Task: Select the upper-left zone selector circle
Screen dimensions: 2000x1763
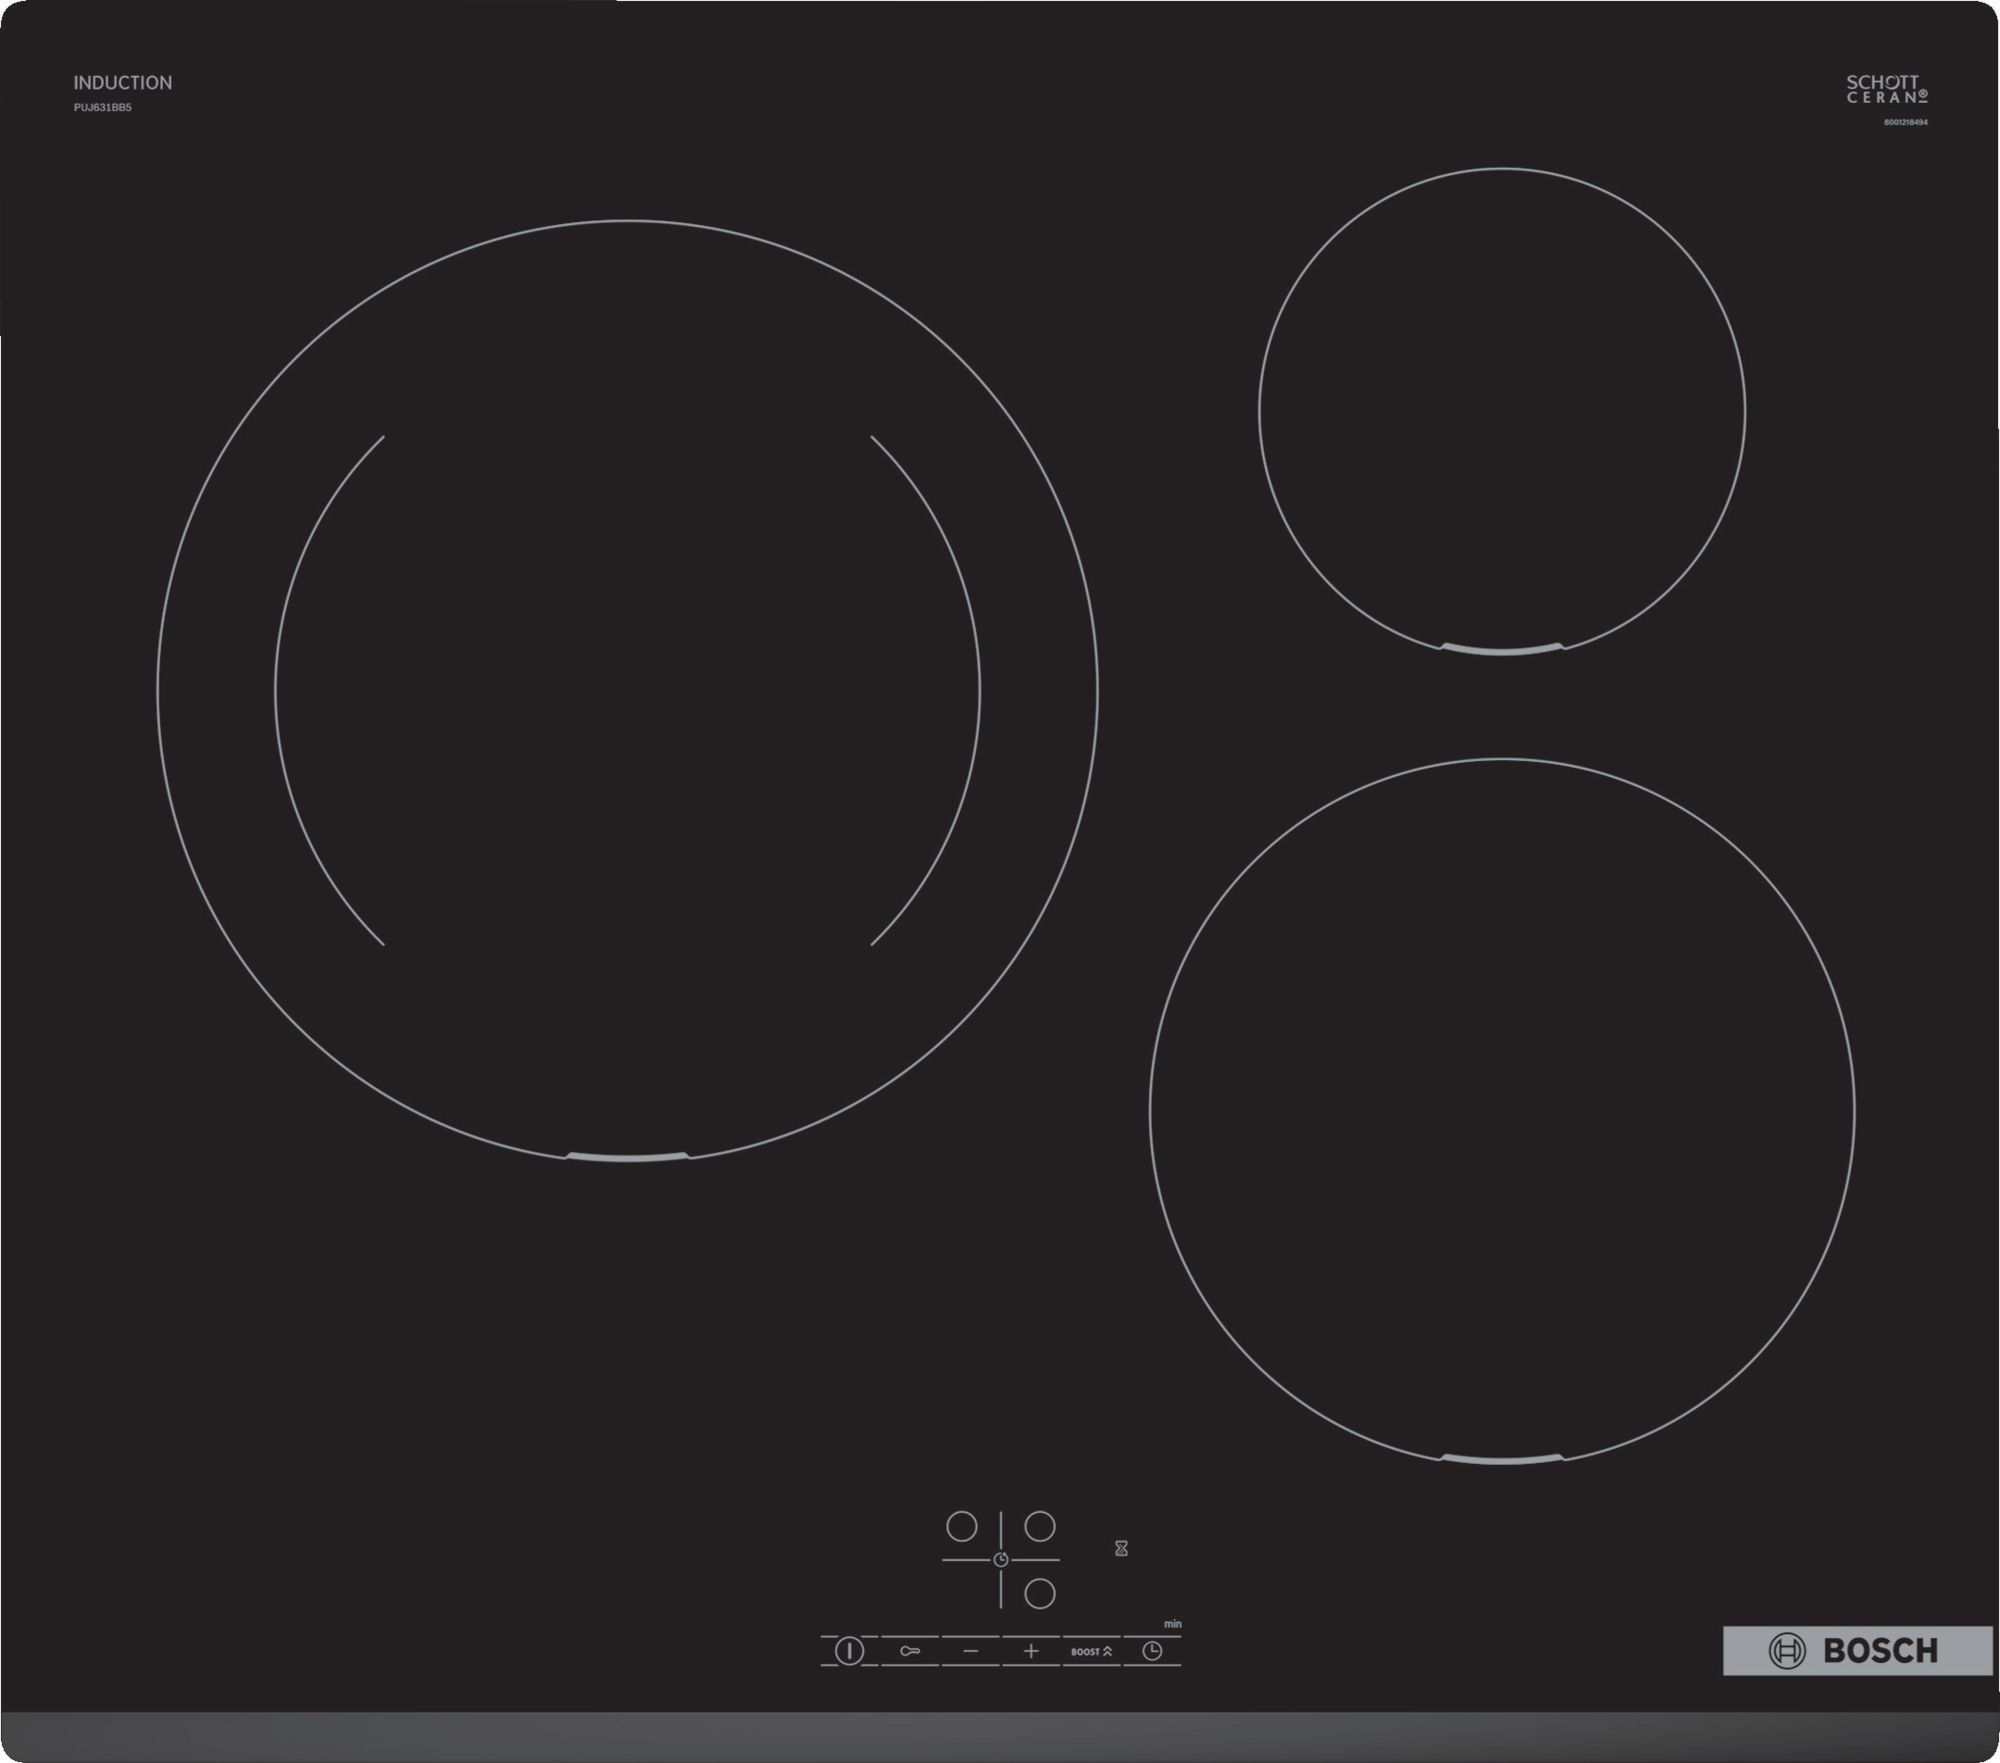Action: click(961, 1526)
